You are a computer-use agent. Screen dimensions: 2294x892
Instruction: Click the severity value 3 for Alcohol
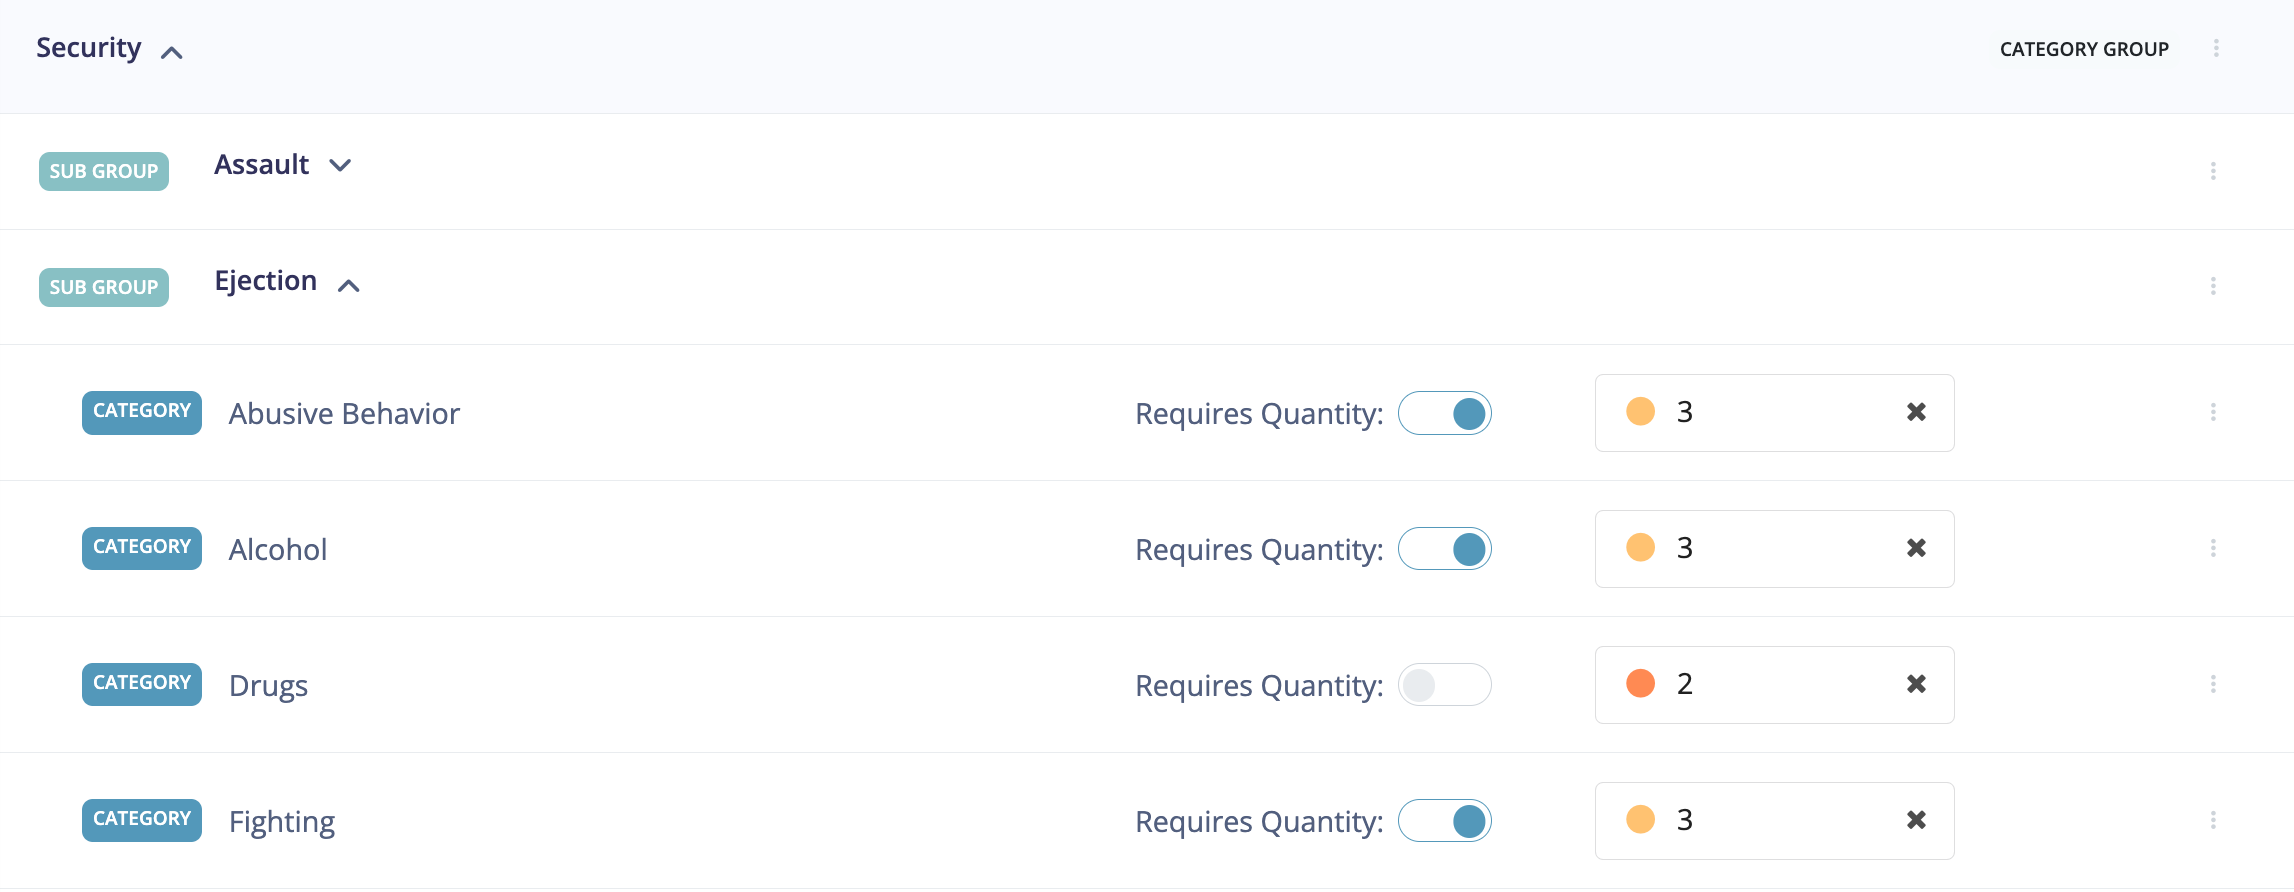[1686, 548]
